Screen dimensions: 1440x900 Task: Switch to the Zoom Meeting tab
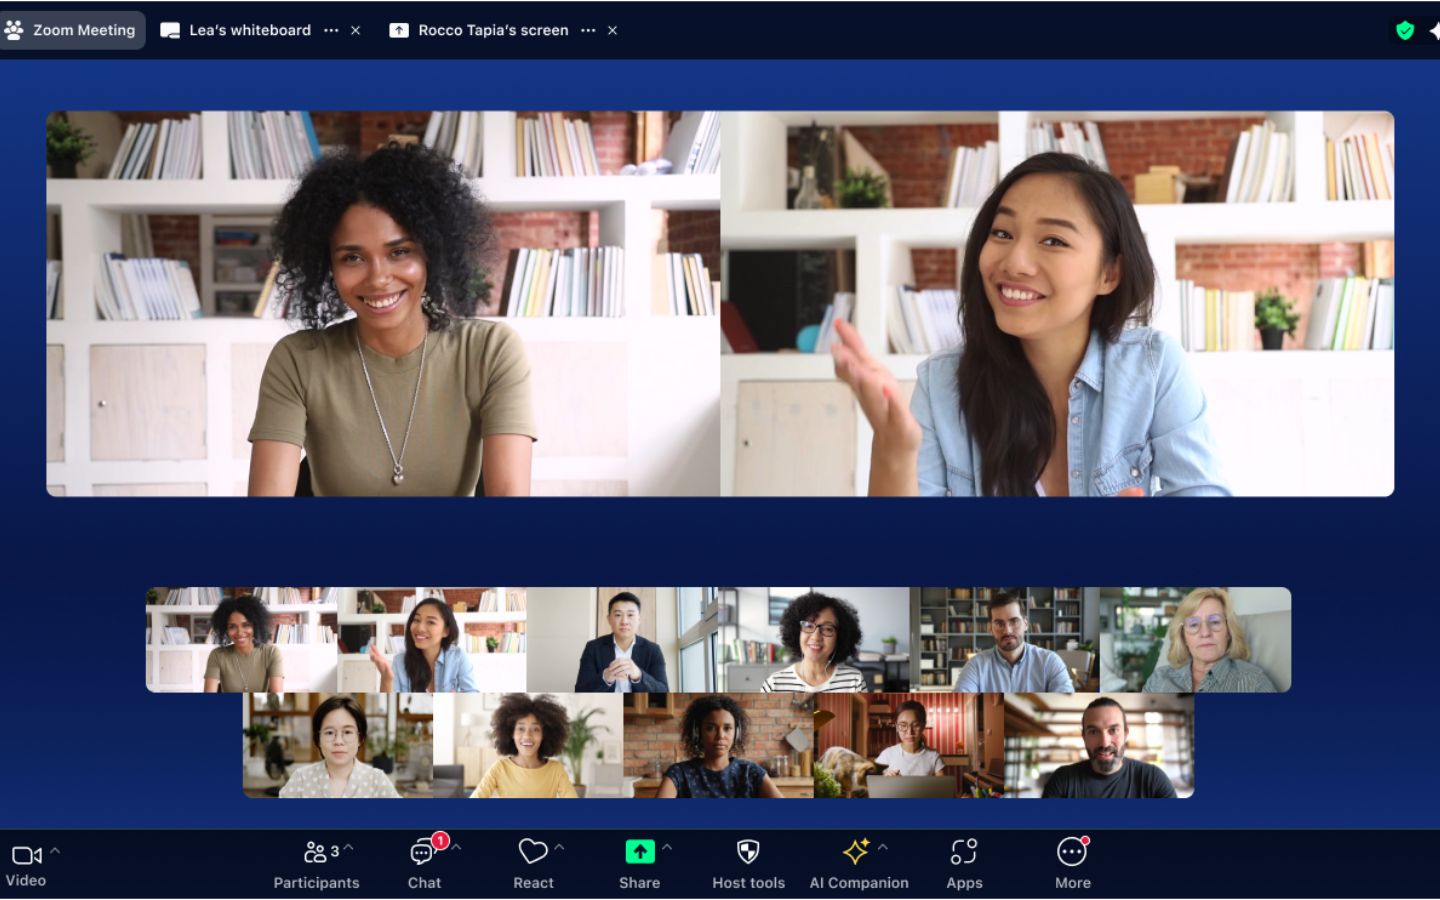tap(72, 30)
